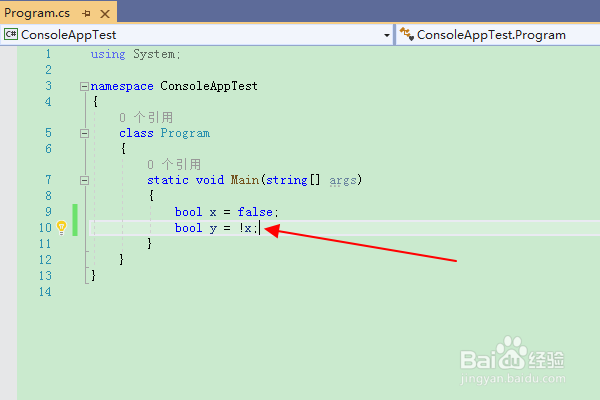Click the 'using' keyword on line 1
The image size is (600, 400).
108,54
